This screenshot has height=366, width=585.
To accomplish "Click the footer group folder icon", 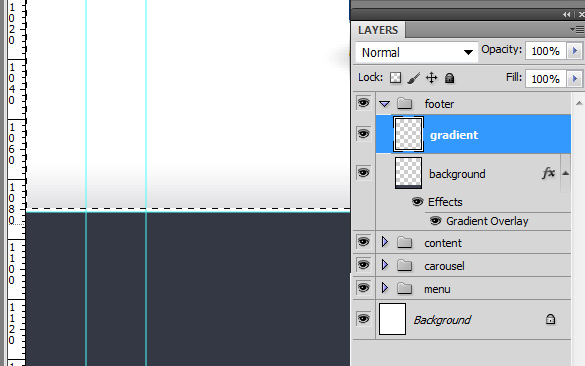I will point(404,103).
